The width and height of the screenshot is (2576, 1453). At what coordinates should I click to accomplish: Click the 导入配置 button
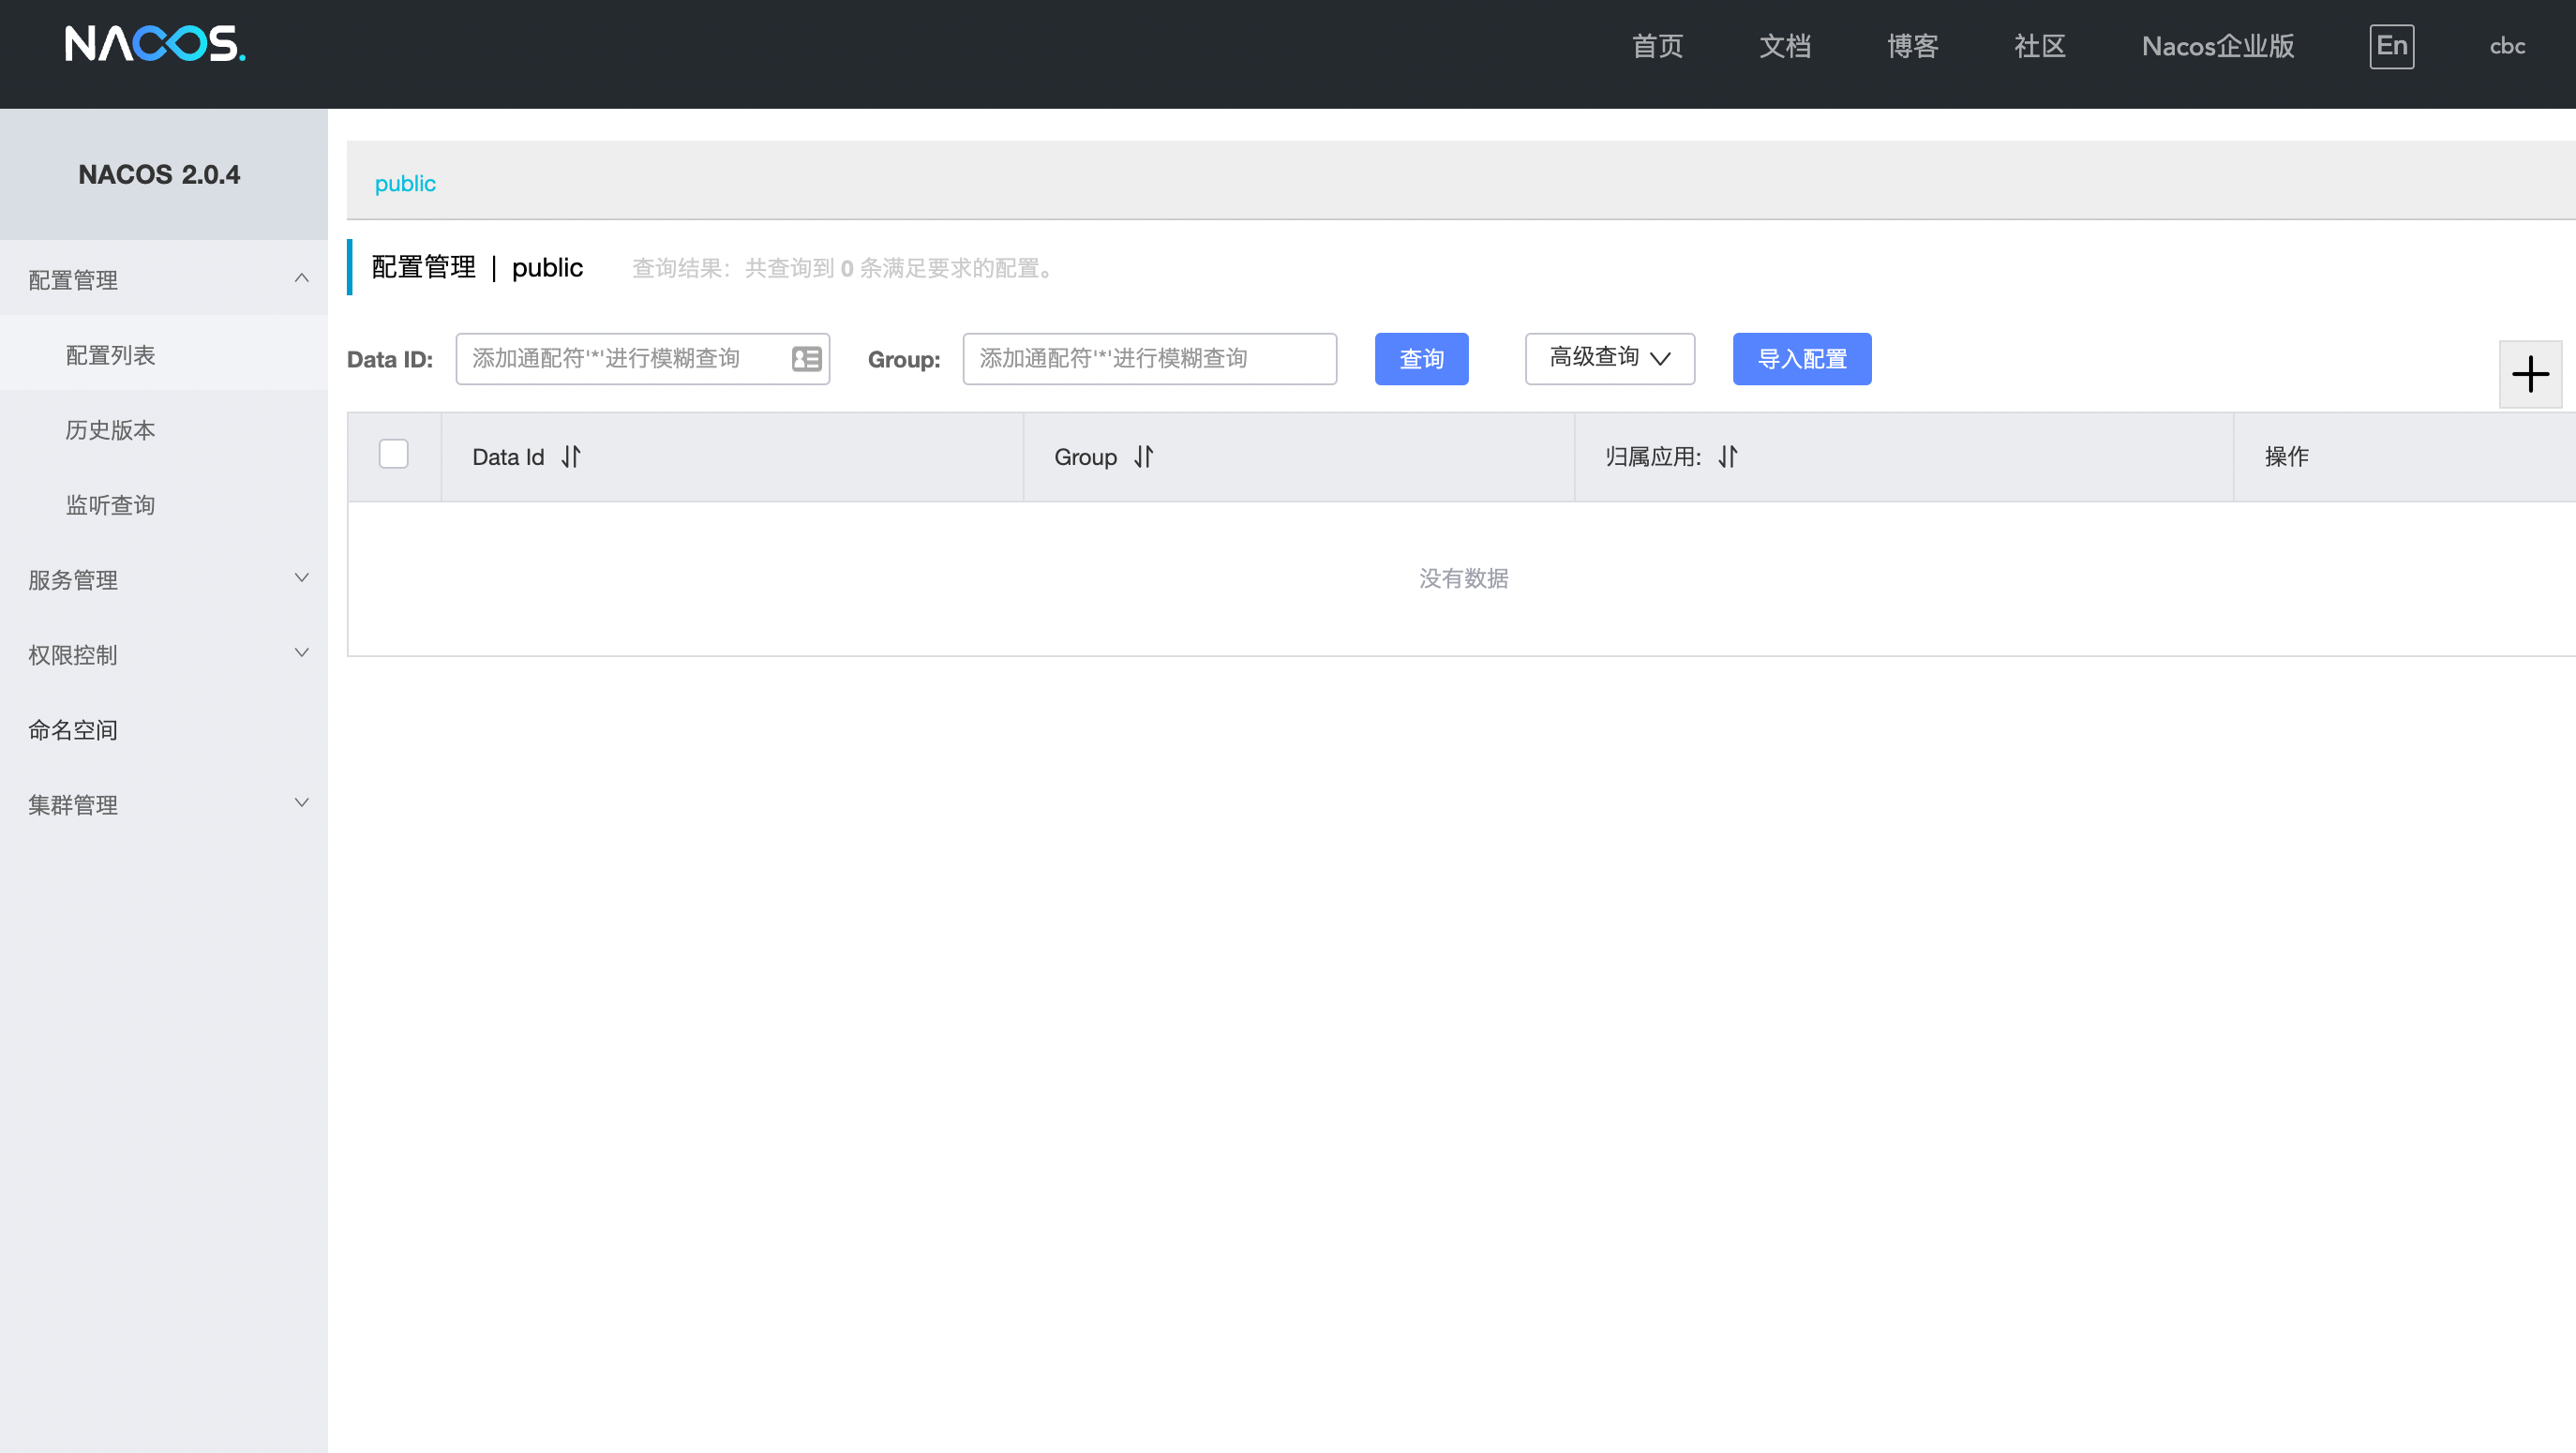click(x=1801, y=359)
